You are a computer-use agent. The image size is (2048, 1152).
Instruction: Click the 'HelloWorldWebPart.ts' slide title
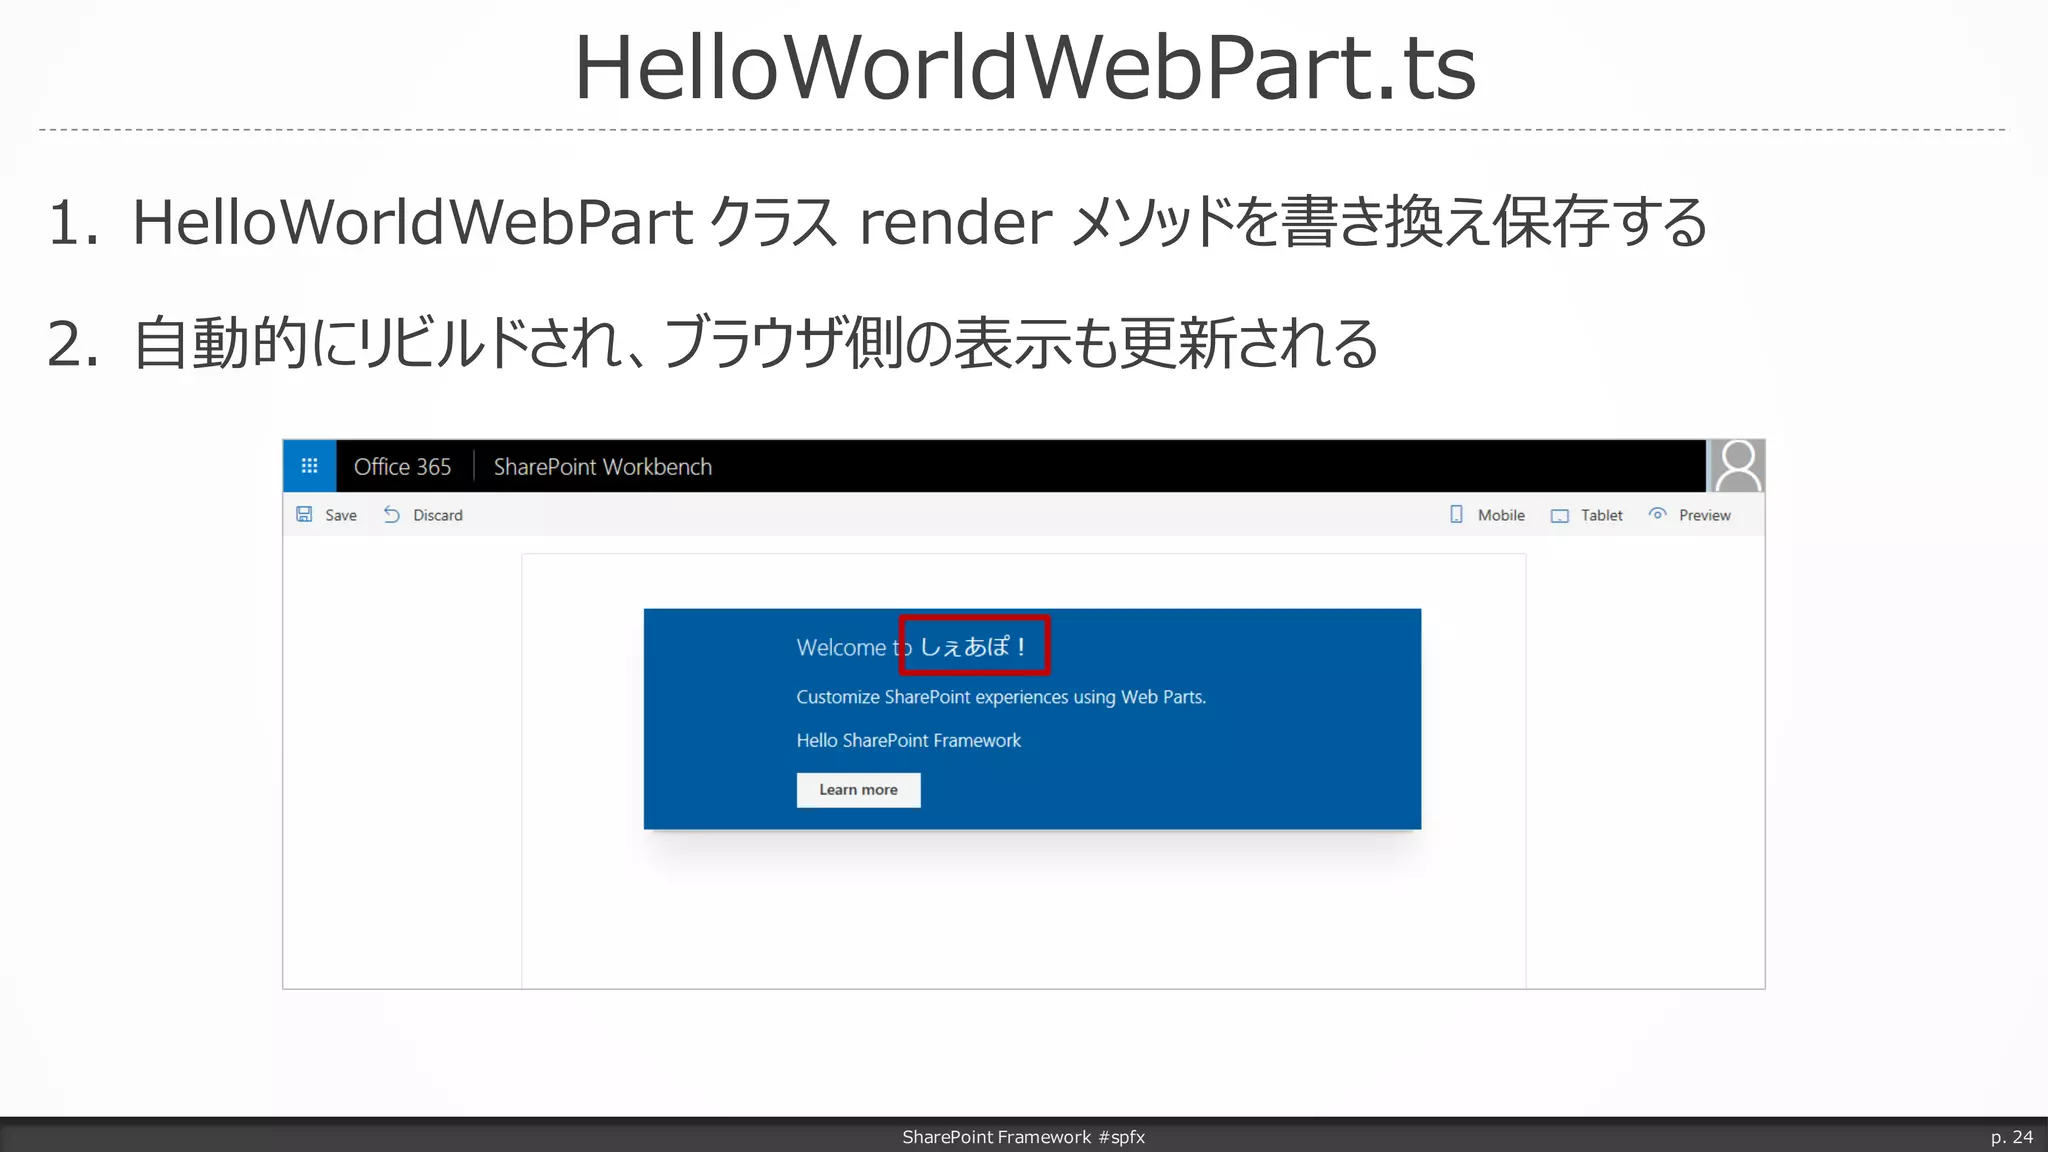point(1025,68)
